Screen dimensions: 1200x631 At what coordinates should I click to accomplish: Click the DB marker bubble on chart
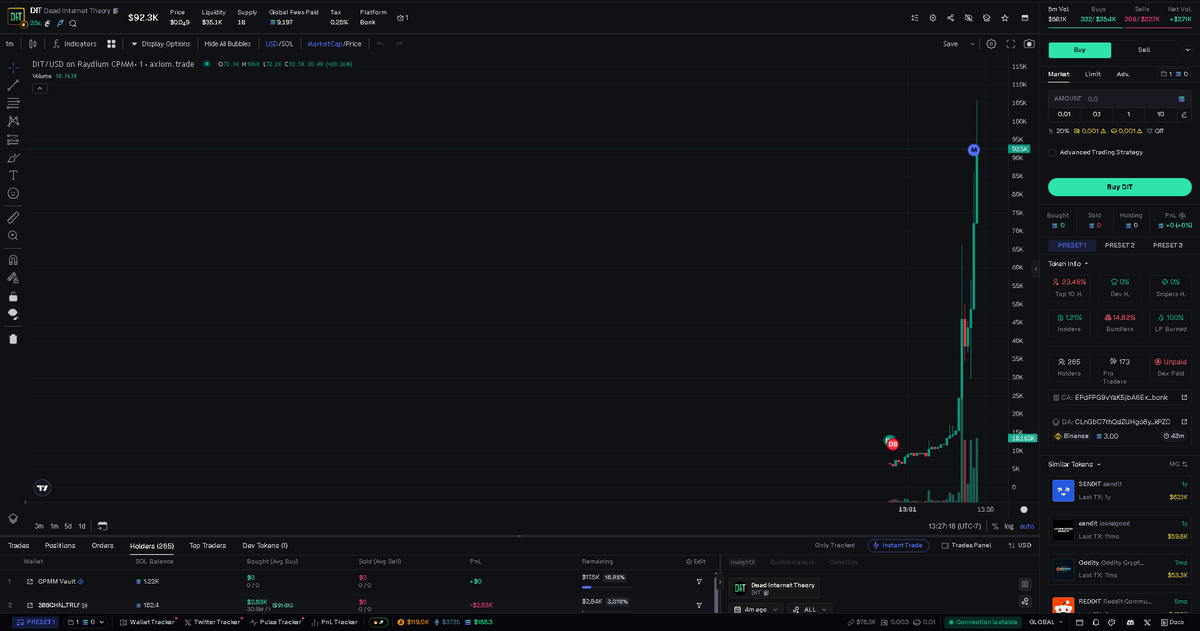tap(893, 443)
